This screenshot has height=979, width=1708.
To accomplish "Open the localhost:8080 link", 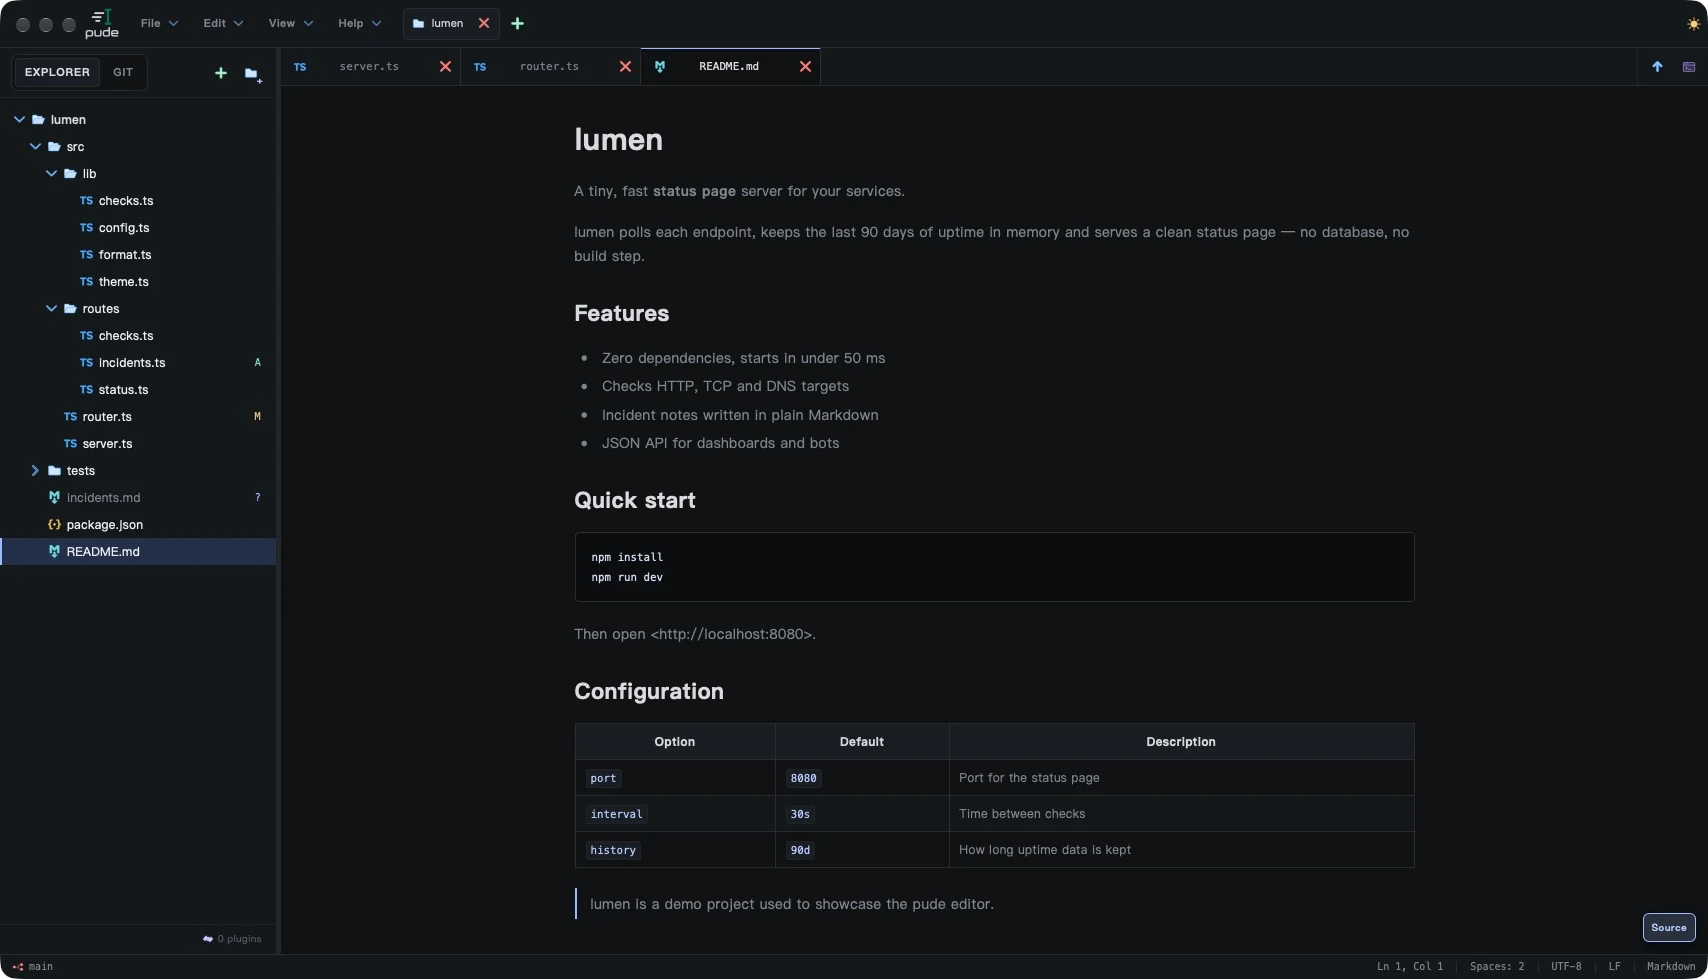I will [733, 634].
